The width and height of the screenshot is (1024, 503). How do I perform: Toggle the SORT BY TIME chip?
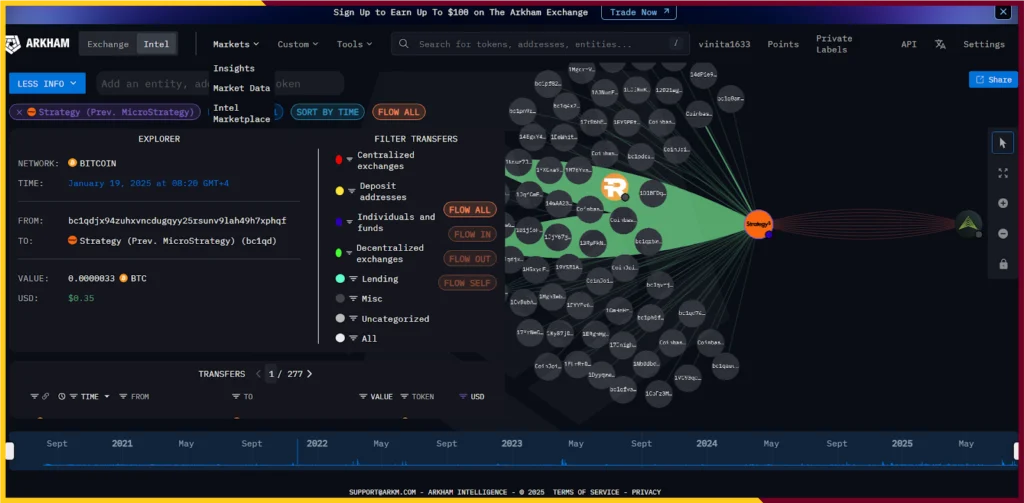[x=327, y=112]
